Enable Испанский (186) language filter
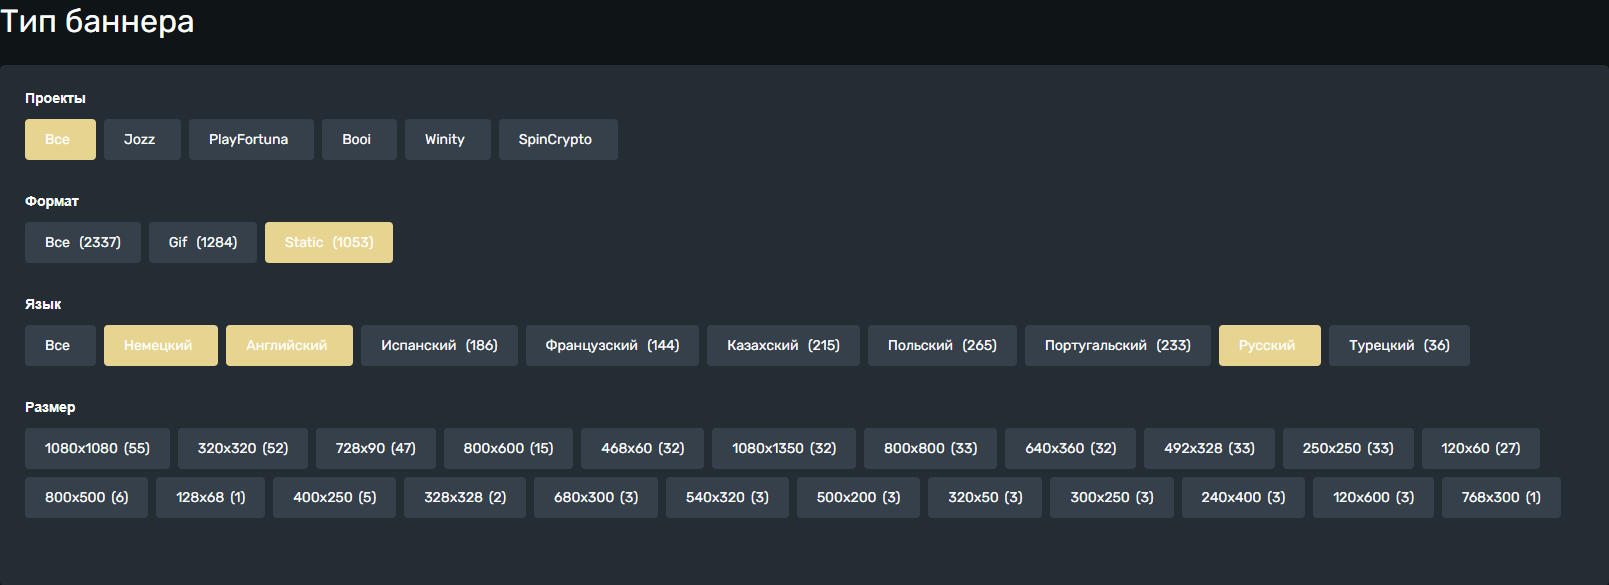 (439, 345)
